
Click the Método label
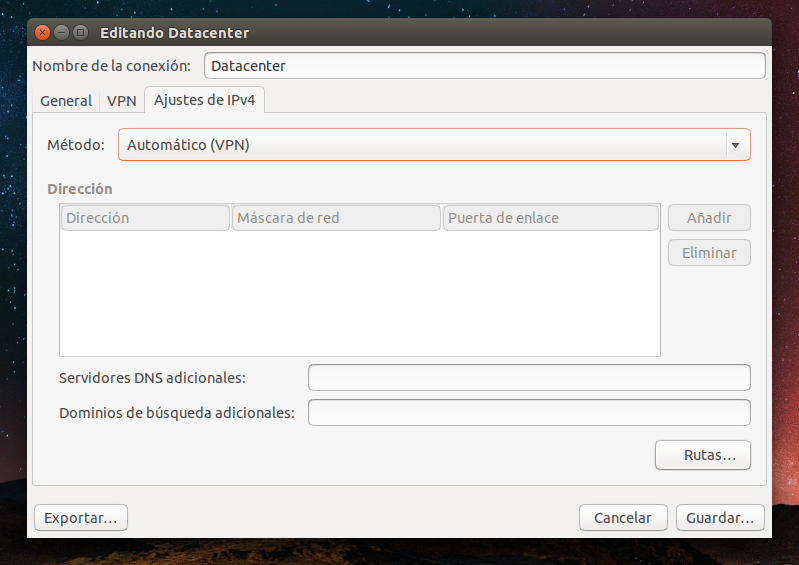click(x=76, y=145)
